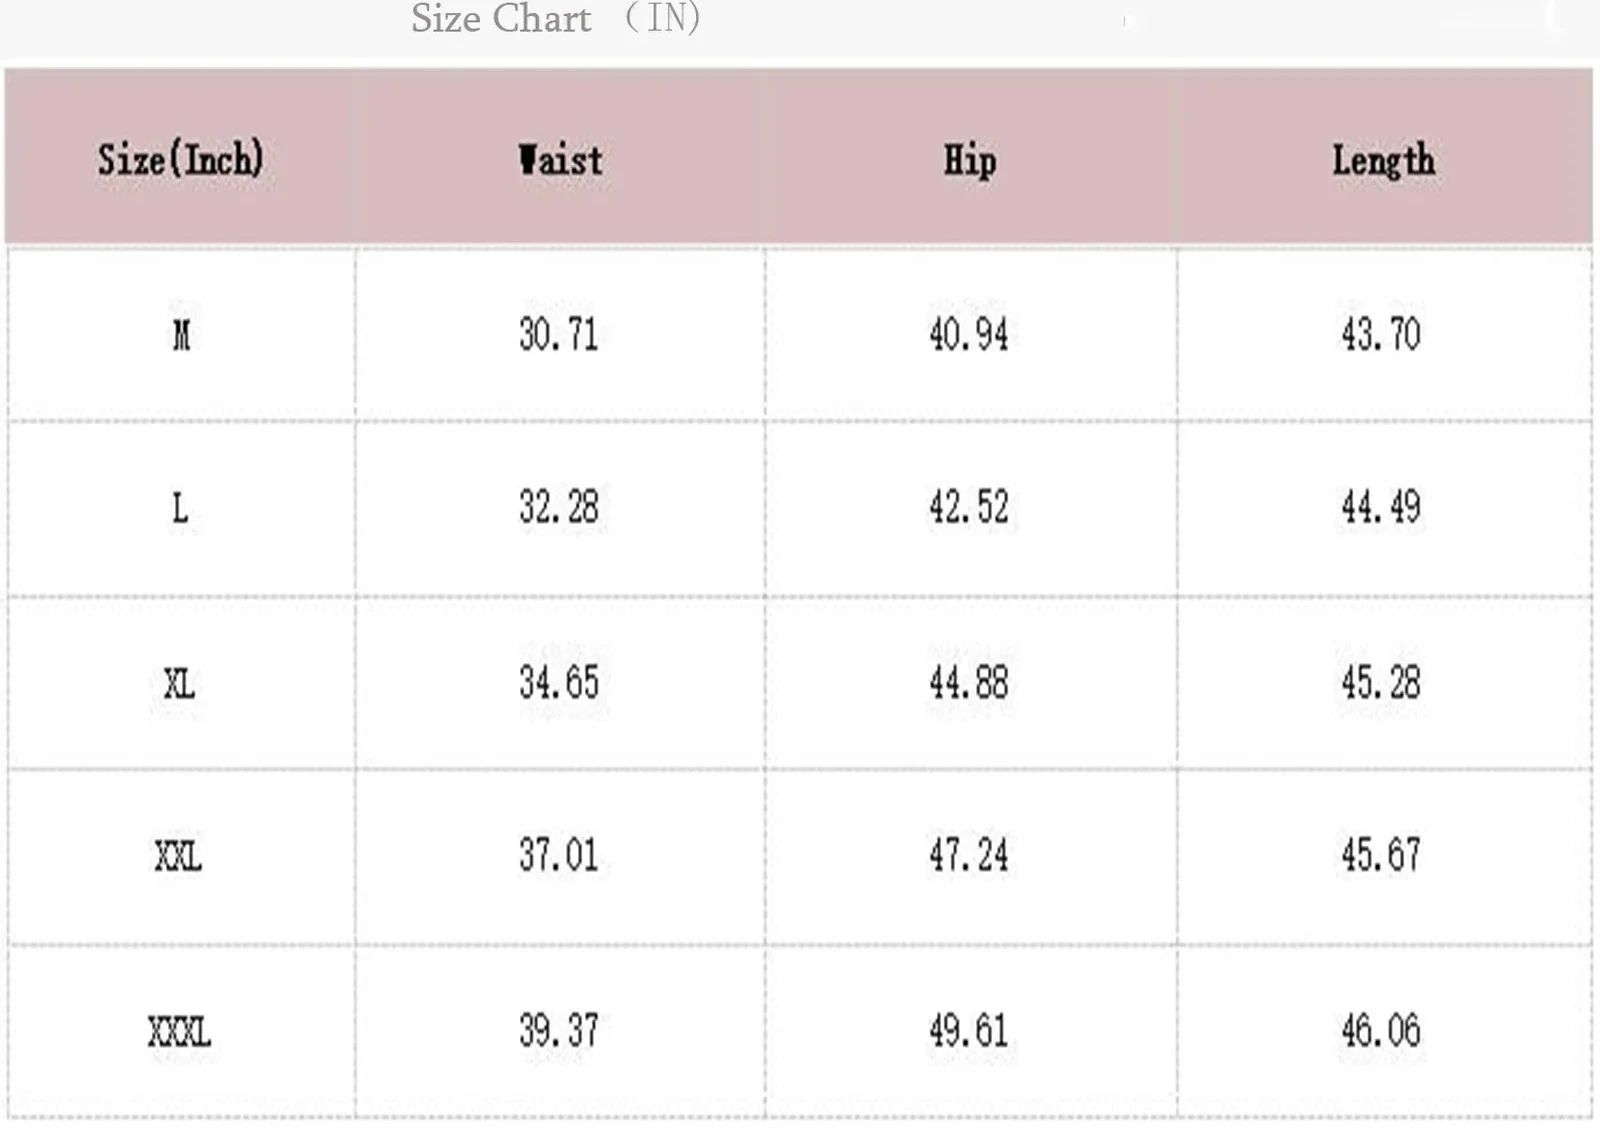Click hip value 40.94
The height and width of the screenshot is (1129, 1600).
[x=969, y=334]
